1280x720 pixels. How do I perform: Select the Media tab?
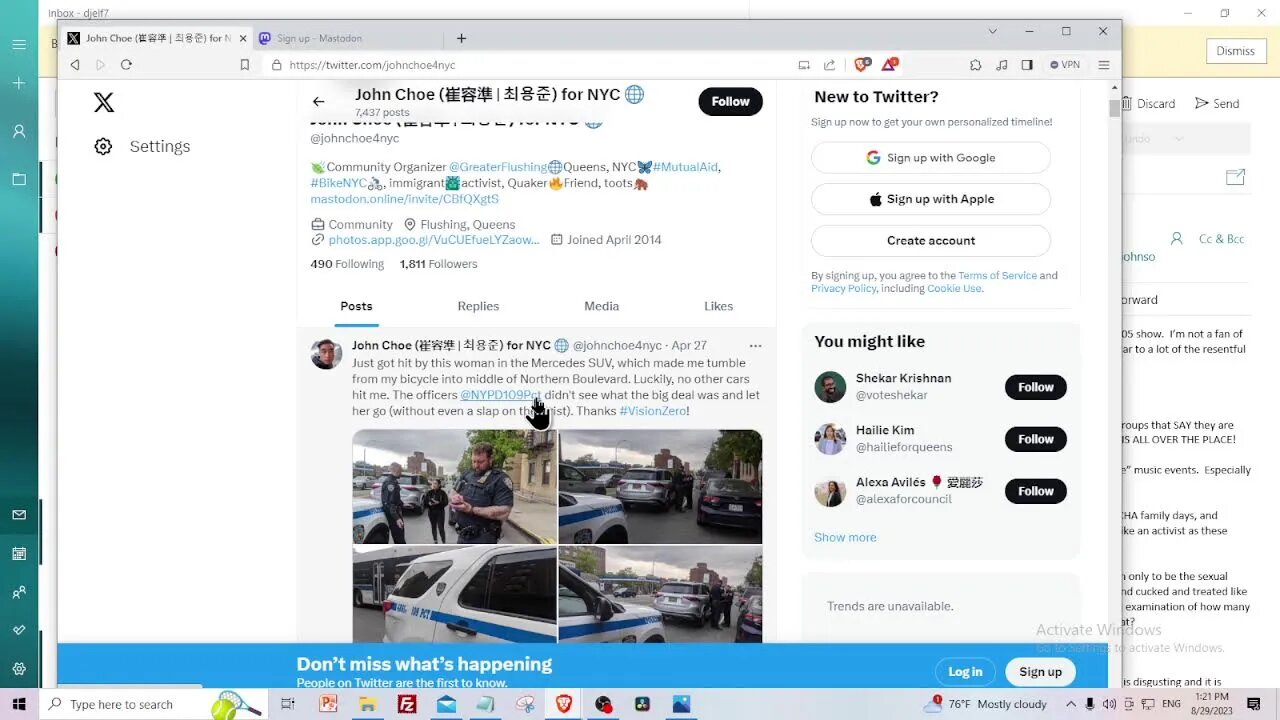pos(601,306)
